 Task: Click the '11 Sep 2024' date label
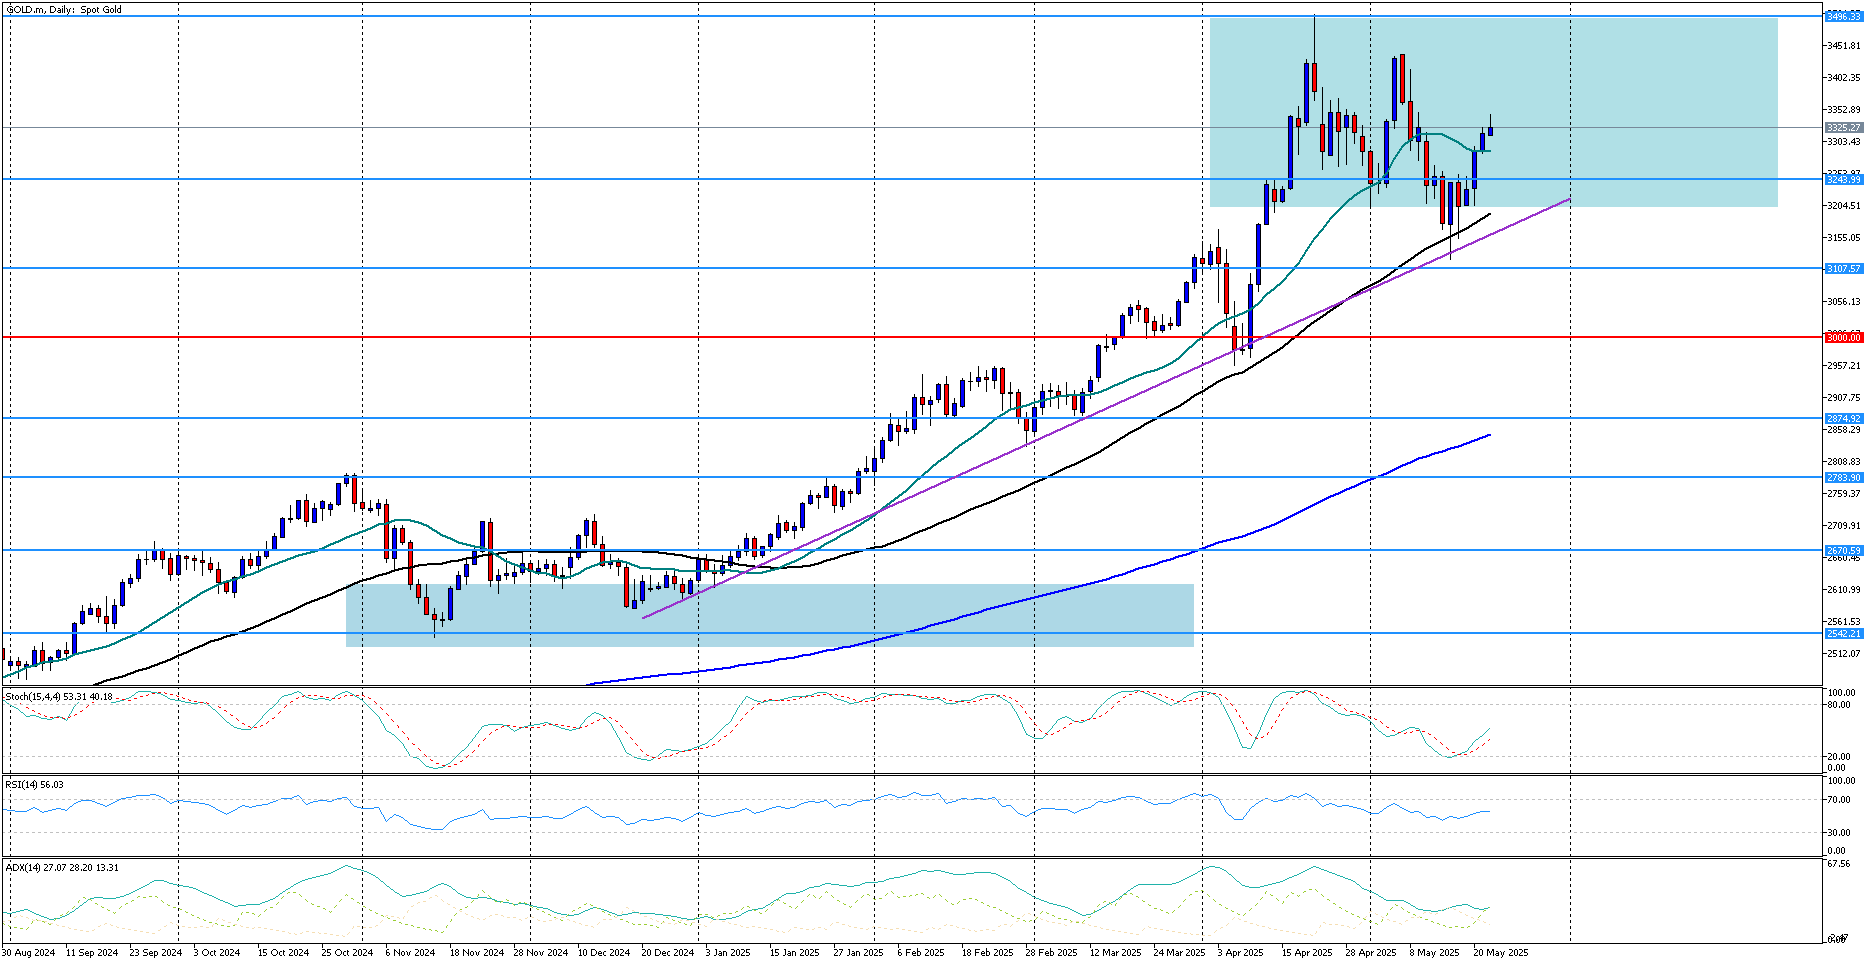pos(92,953)
